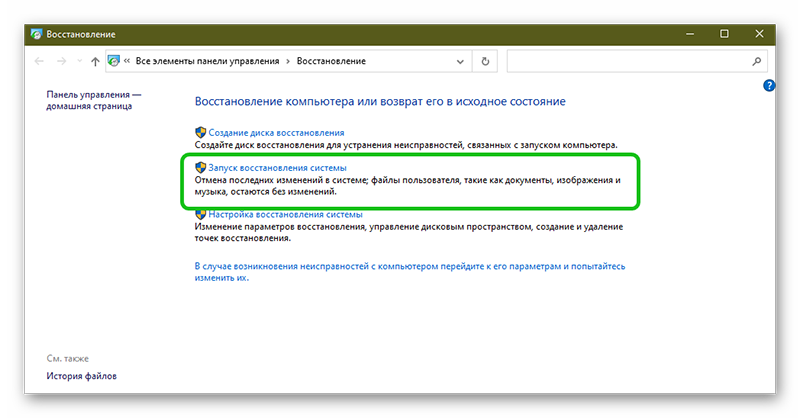Click shield icon beside 'Запуск восстановления системы'
Image resolution: width=800 pixels, height=418 pixels.
[x=201, y=167]
